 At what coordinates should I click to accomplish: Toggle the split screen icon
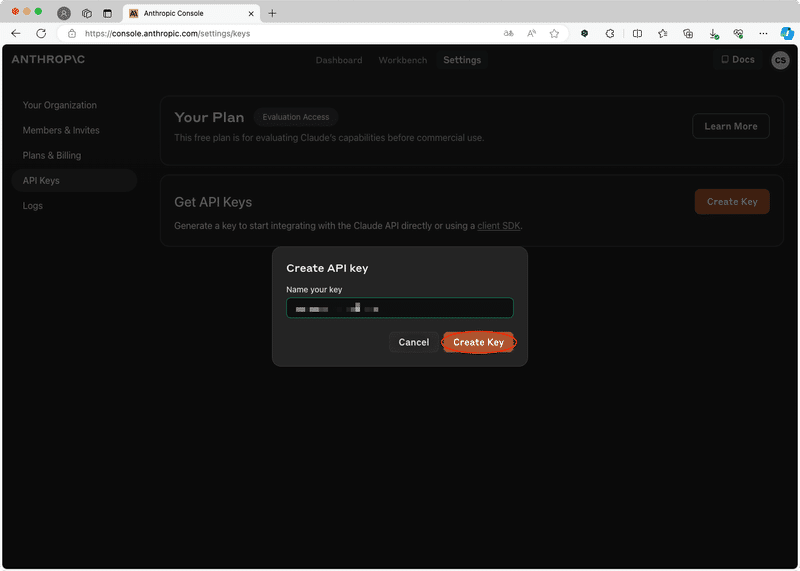click(637, 34)
